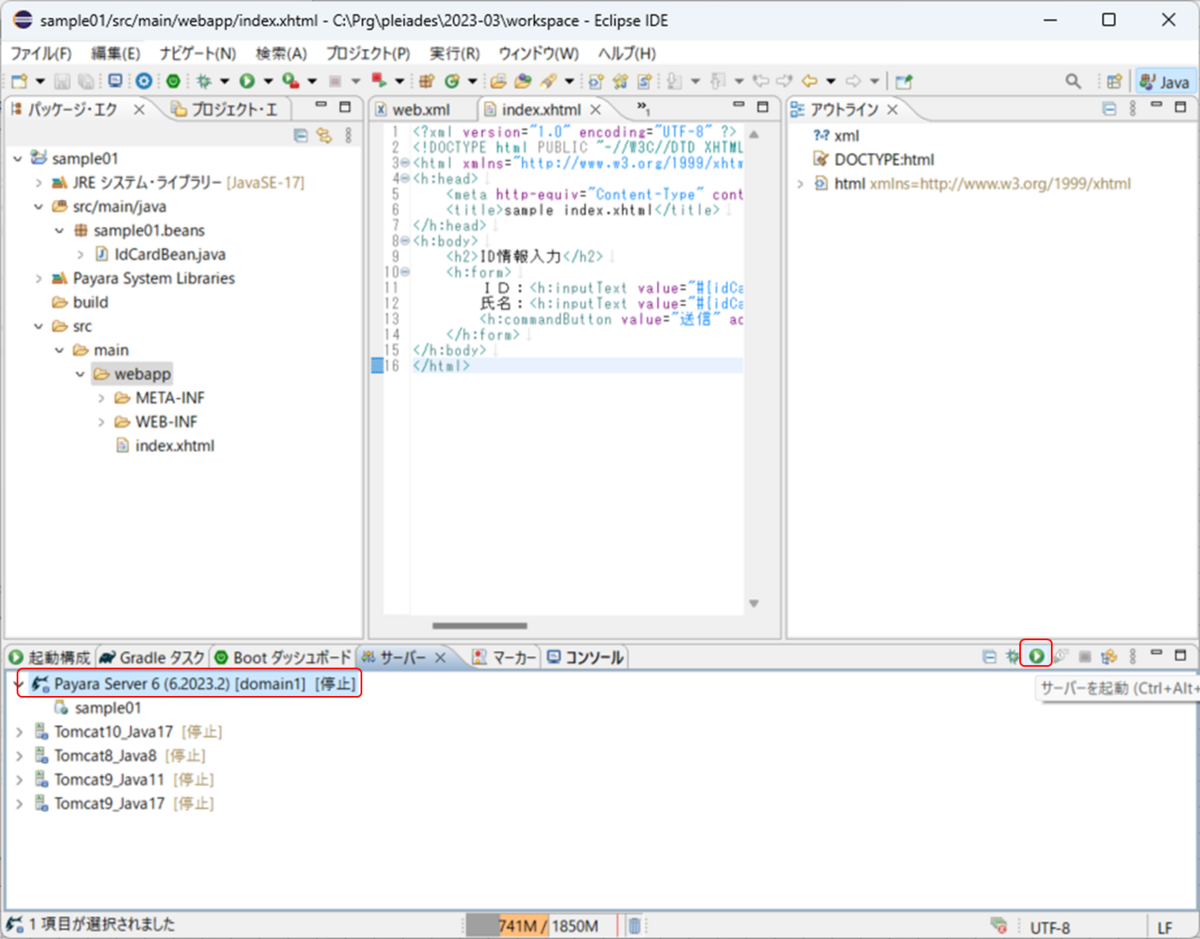Select DOCTYPE:html in Outline
This screenshot has height=939, width=1200.
[874, 160]
